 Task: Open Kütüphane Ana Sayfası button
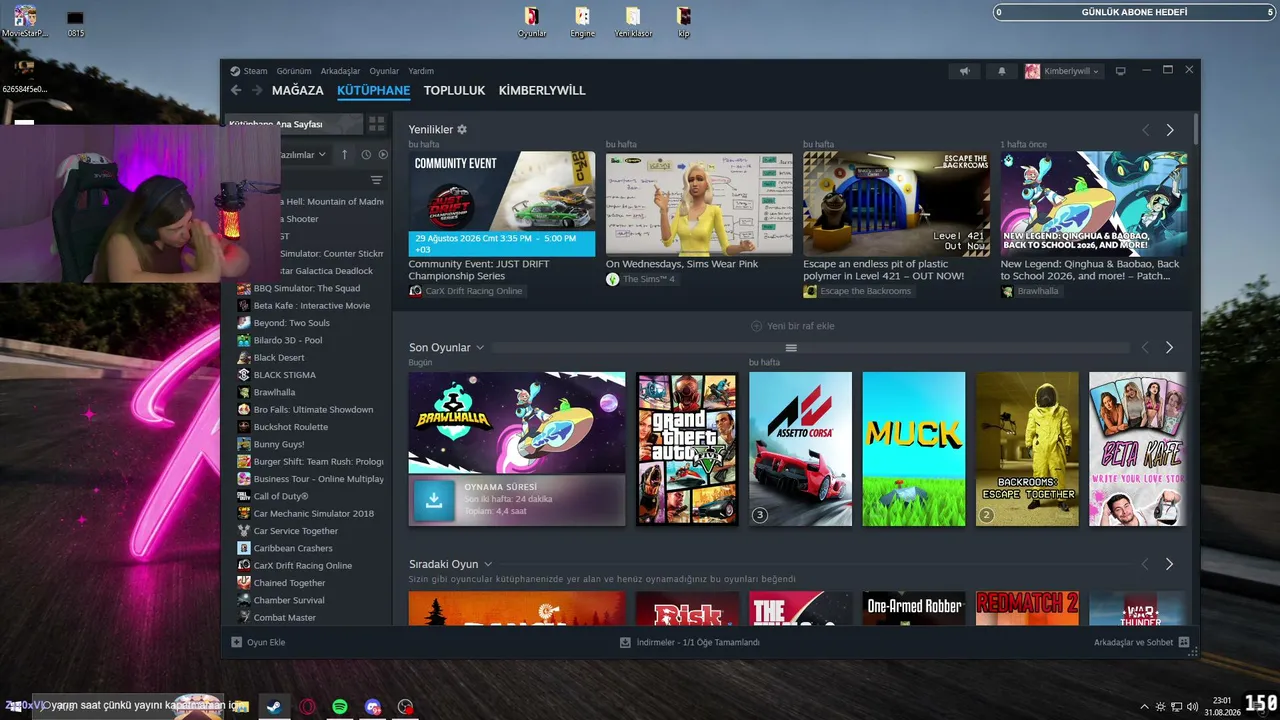pyautogui.click(x=294, y=124)
